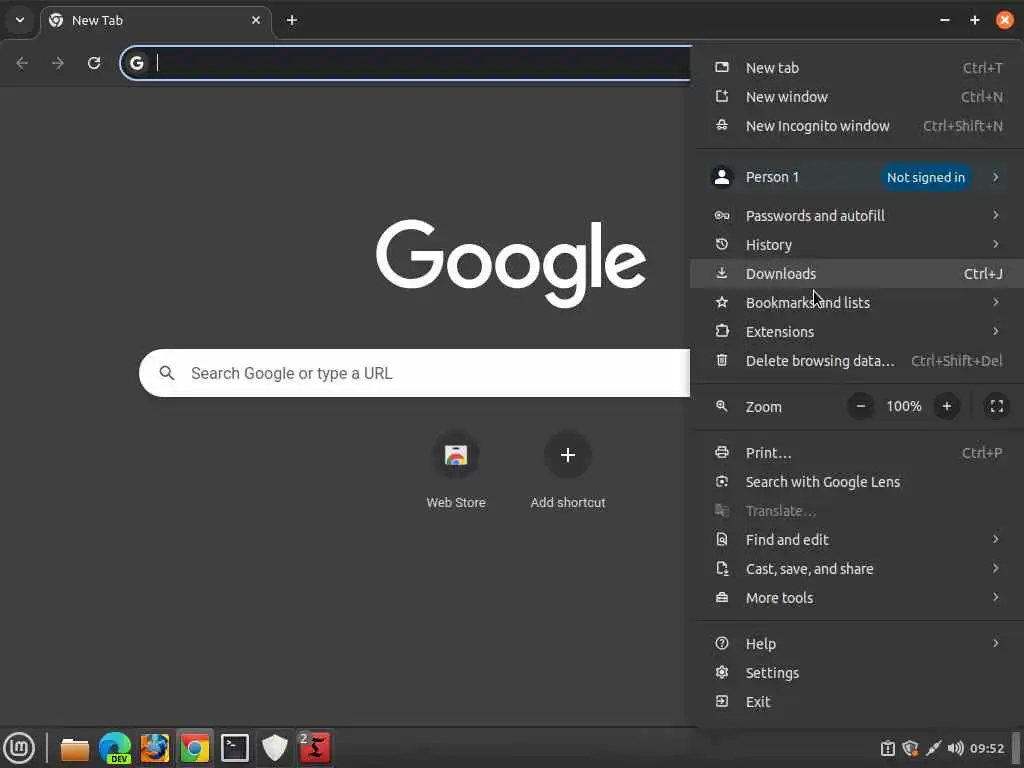Image resolution: width=1024 pixels, height=768 pixels.
Task: Click the incognito hat-and-glasses icon
Action: pyautogui.click(x=722, y=125)
